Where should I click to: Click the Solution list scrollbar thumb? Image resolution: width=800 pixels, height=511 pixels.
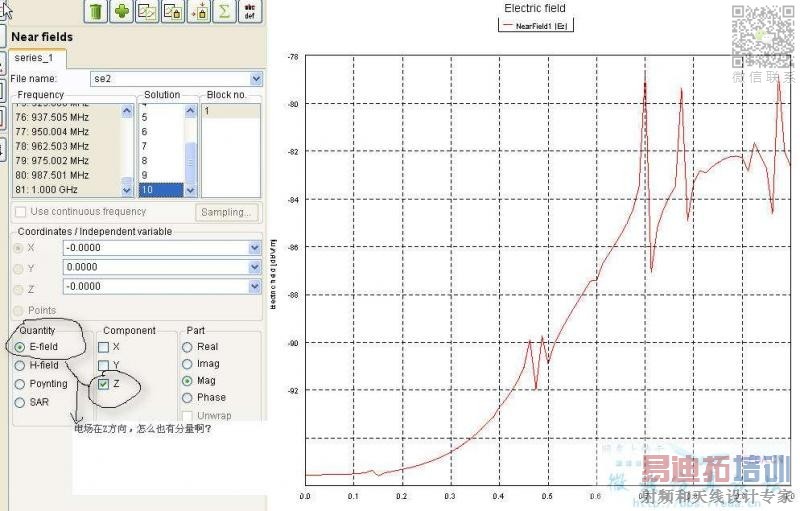tap(190, 163)
